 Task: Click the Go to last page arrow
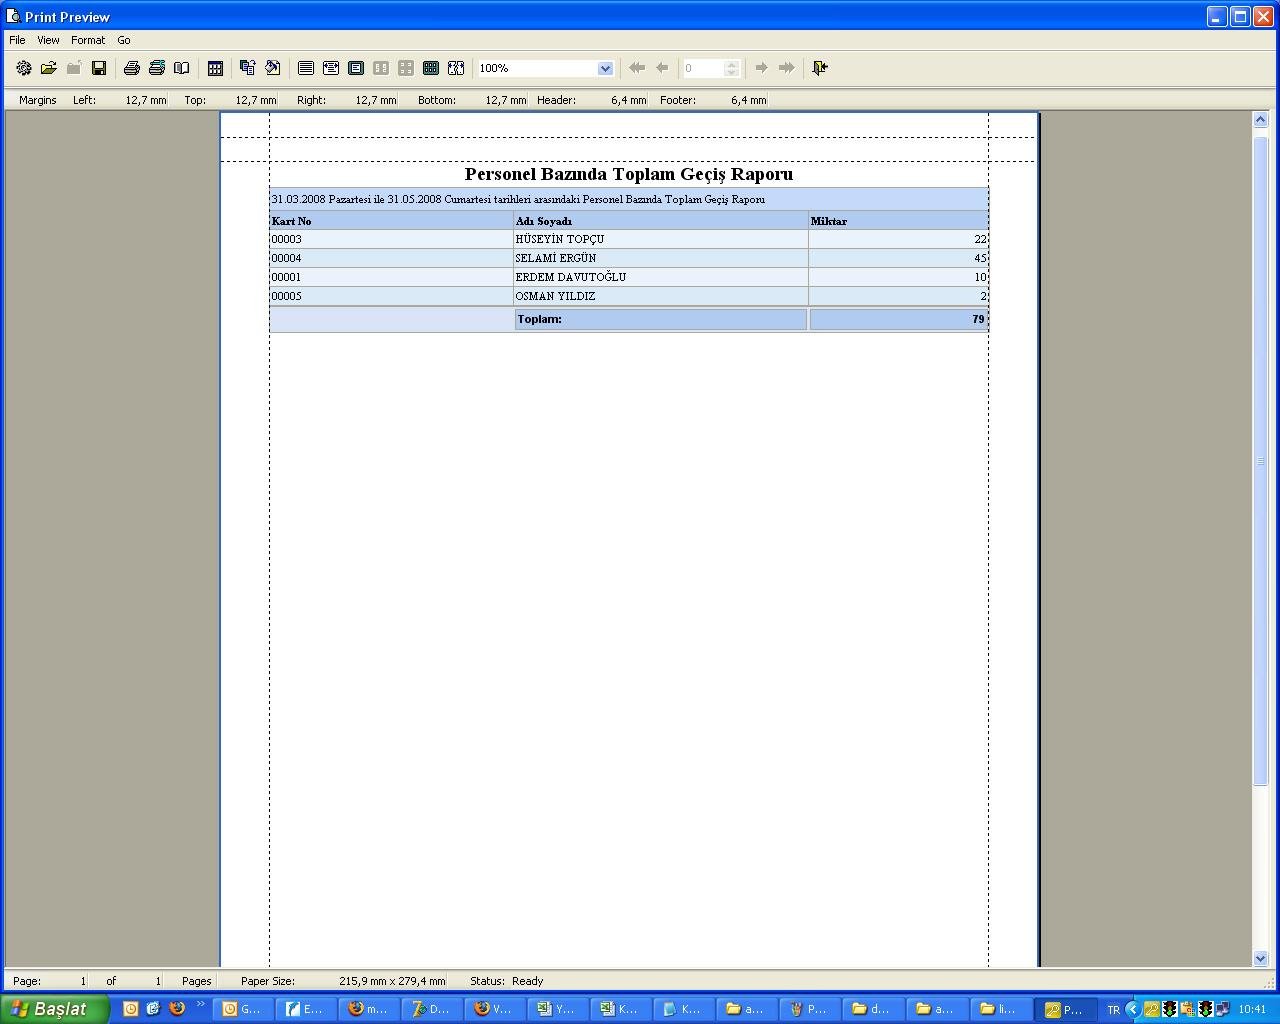pyautogui.click(x=787, y=68)
